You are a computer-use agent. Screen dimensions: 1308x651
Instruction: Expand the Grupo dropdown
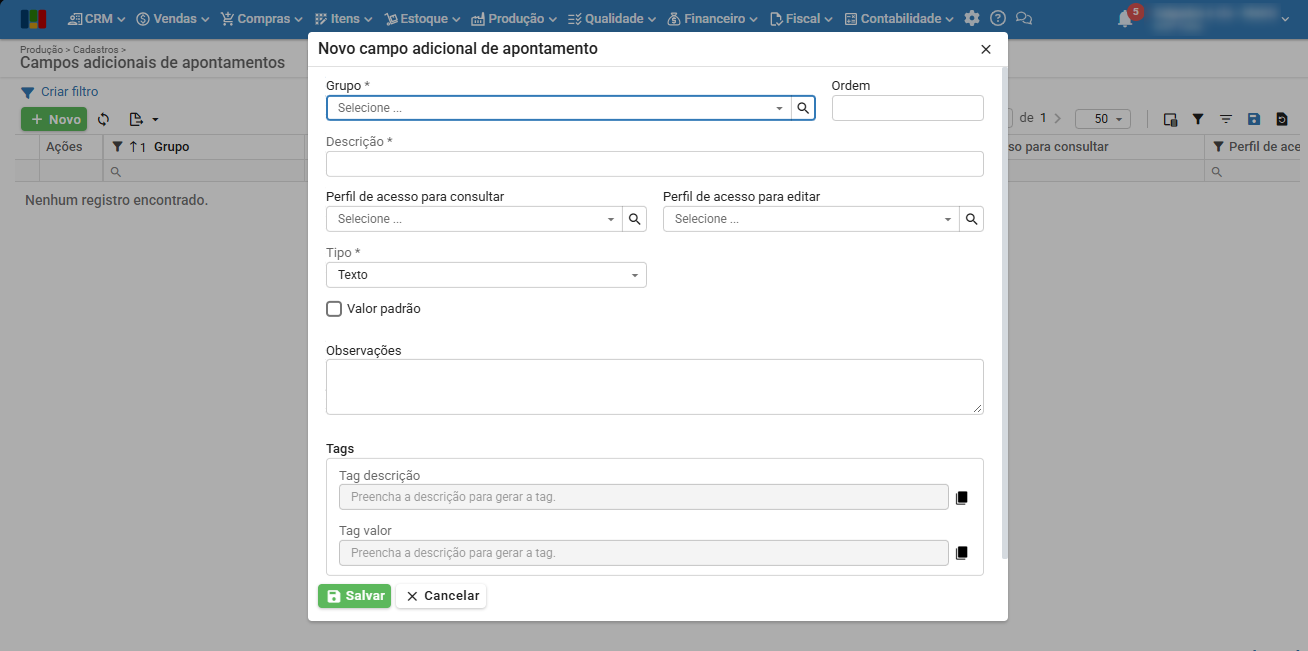pos(779,108)
